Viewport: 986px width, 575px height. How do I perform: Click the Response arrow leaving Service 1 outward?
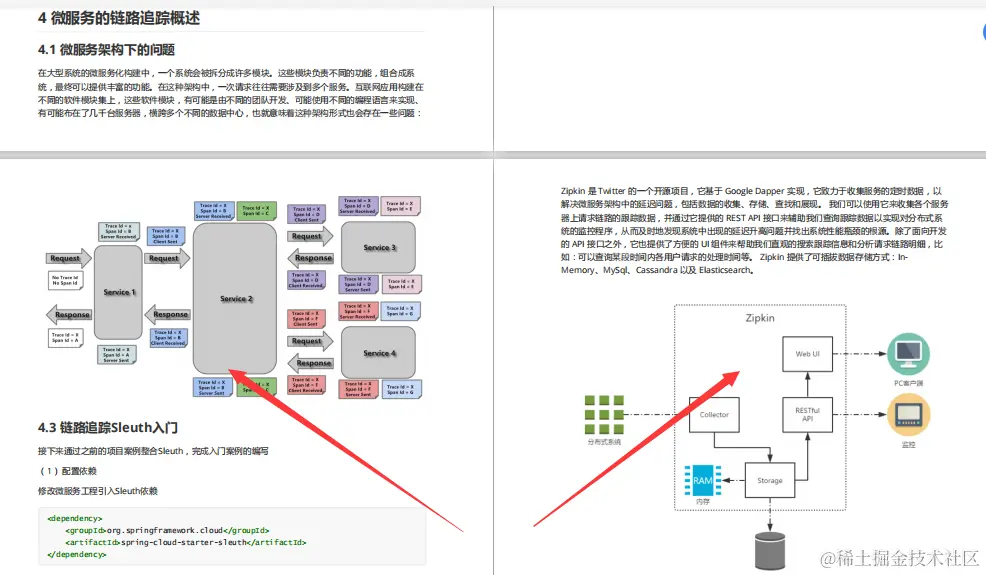point(69,315)
